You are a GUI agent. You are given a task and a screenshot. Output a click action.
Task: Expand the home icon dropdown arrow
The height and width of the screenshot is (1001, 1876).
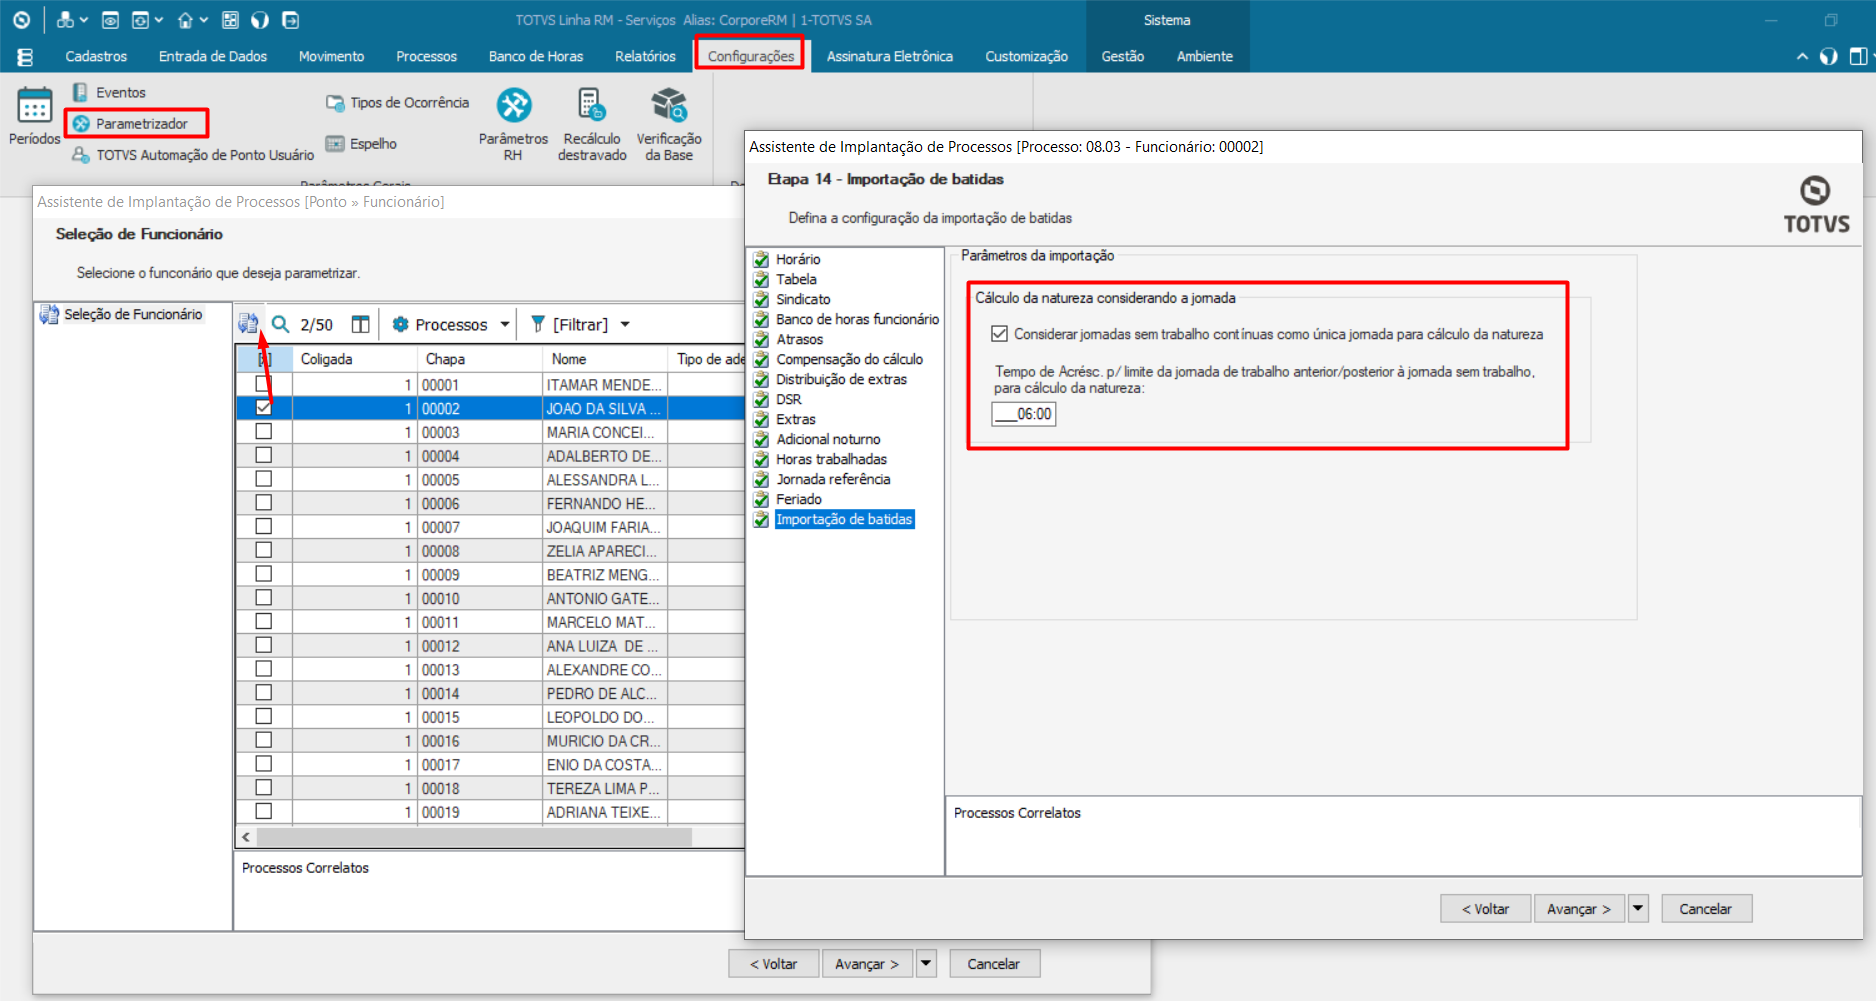[204, 20]
